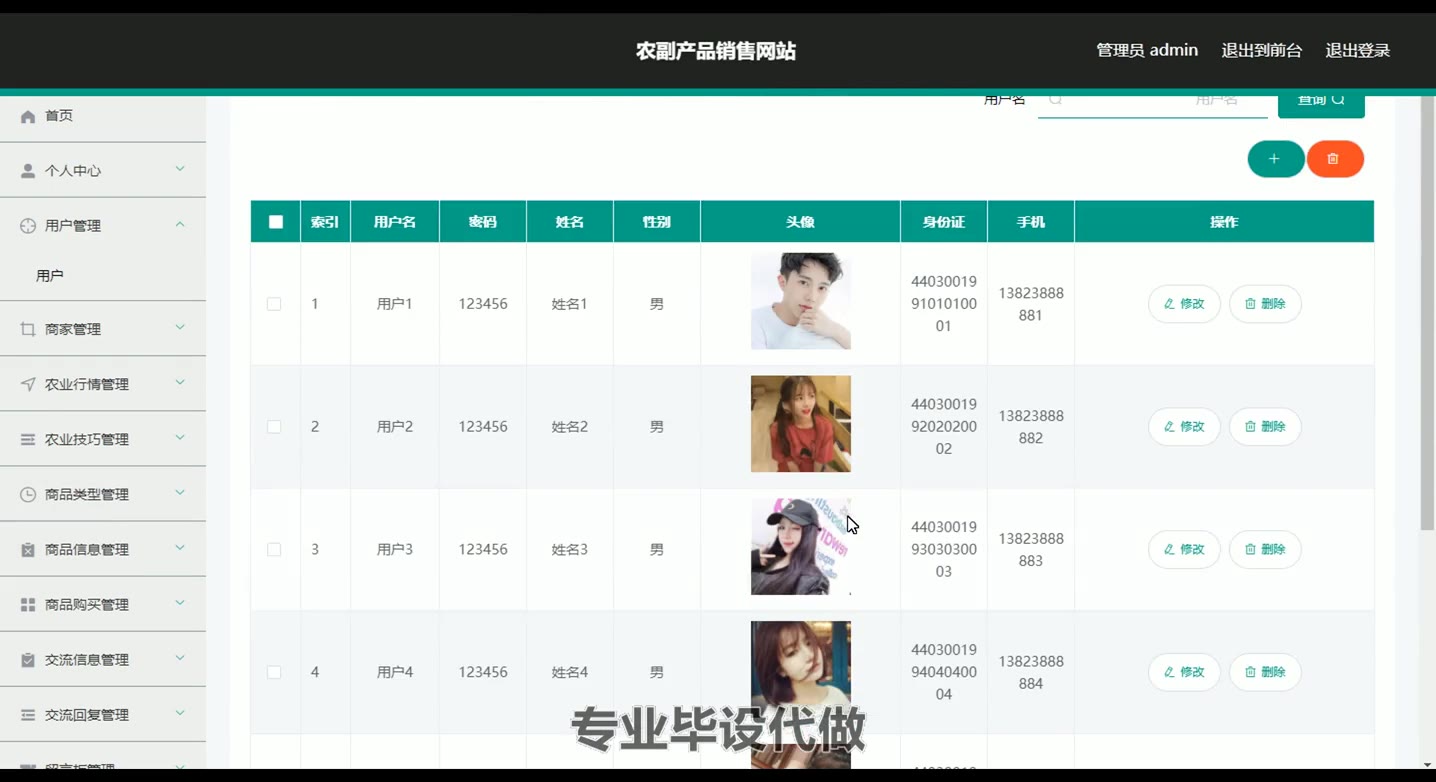Expand the 农业技巧管理 chevron
The image size is (1436, 782).
pos(180,437)
